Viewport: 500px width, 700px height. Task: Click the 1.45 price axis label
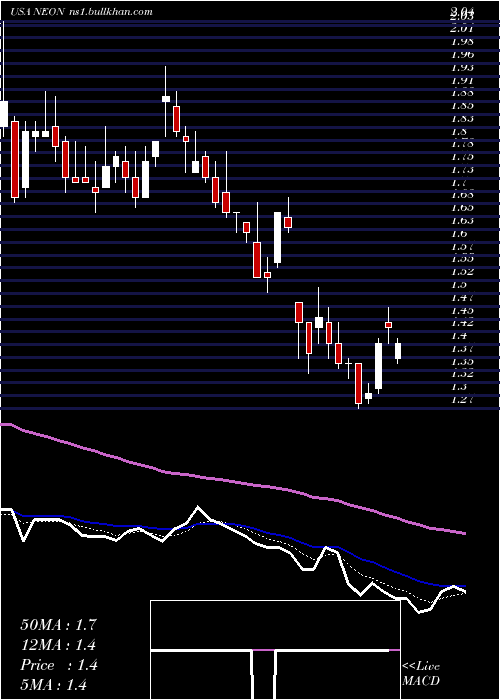click(462, 310)
